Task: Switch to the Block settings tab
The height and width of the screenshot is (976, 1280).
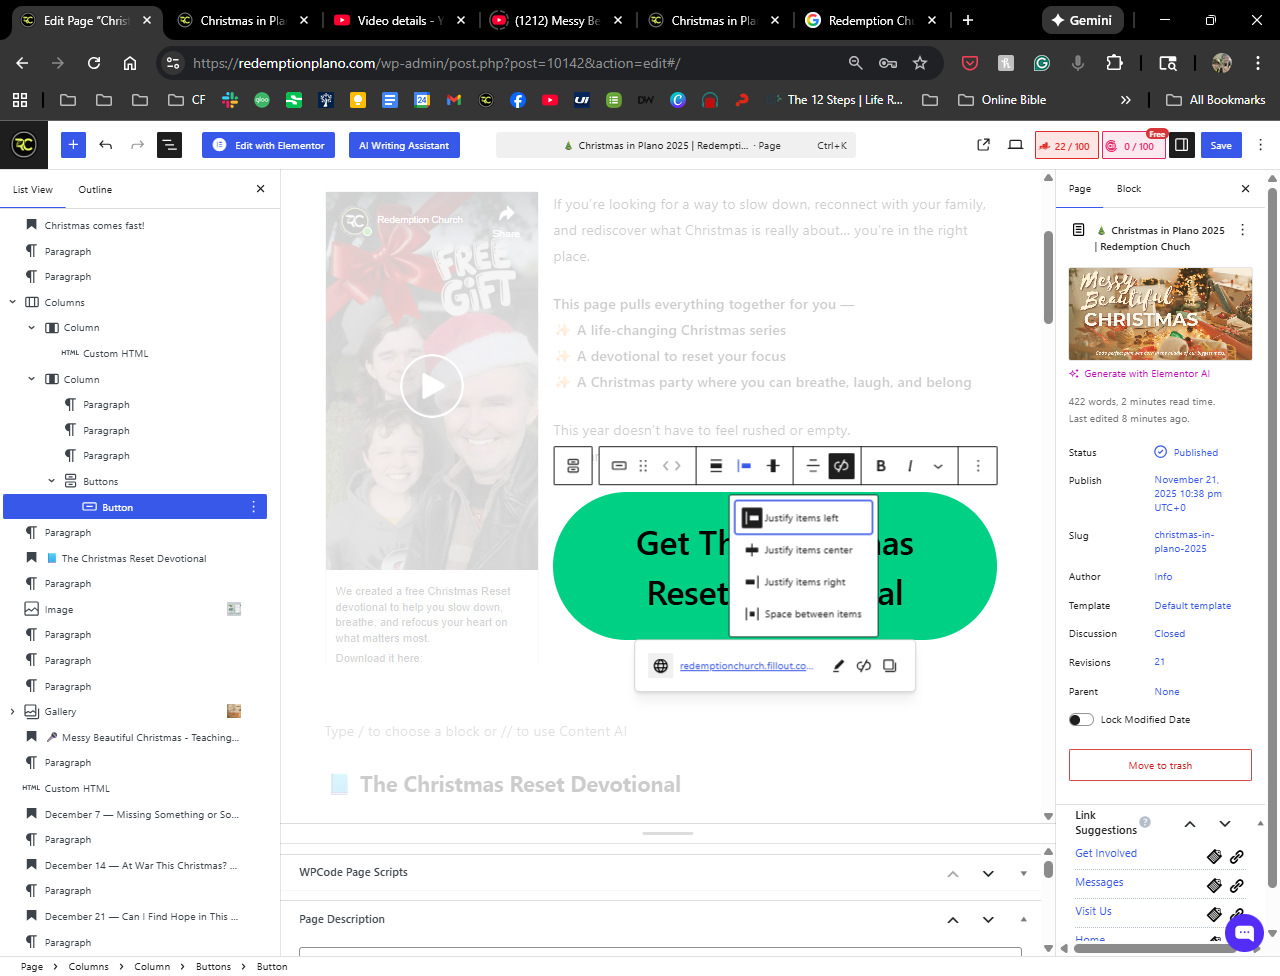Action: point(1128,189)
